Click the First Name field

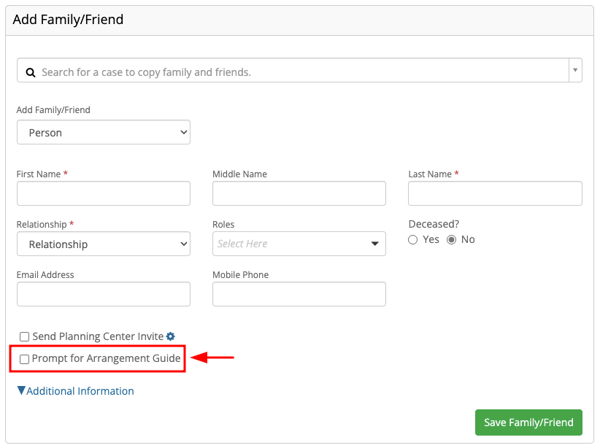[103, 194]
